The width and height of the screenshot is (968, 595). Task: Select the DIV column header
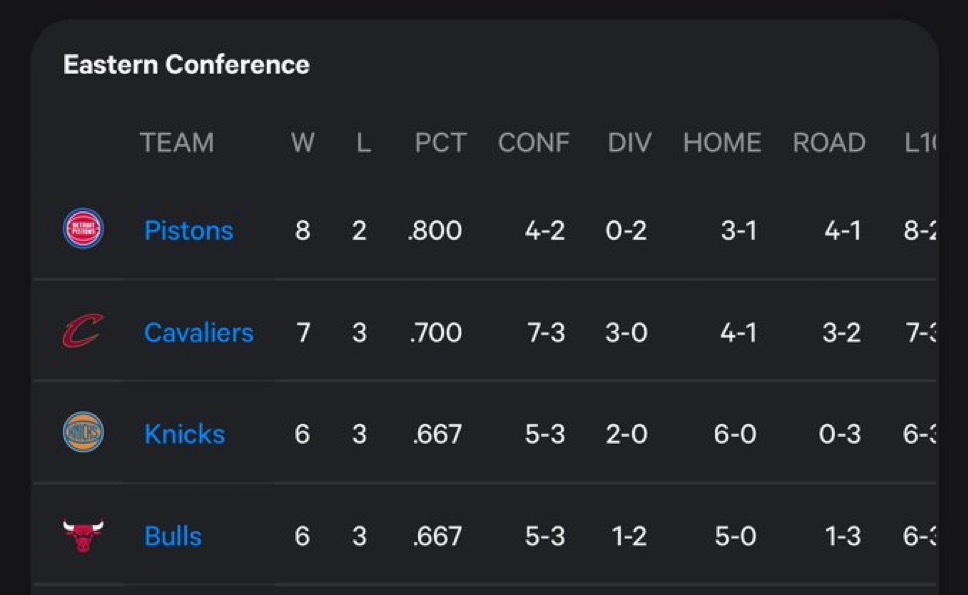click(629, 143)
